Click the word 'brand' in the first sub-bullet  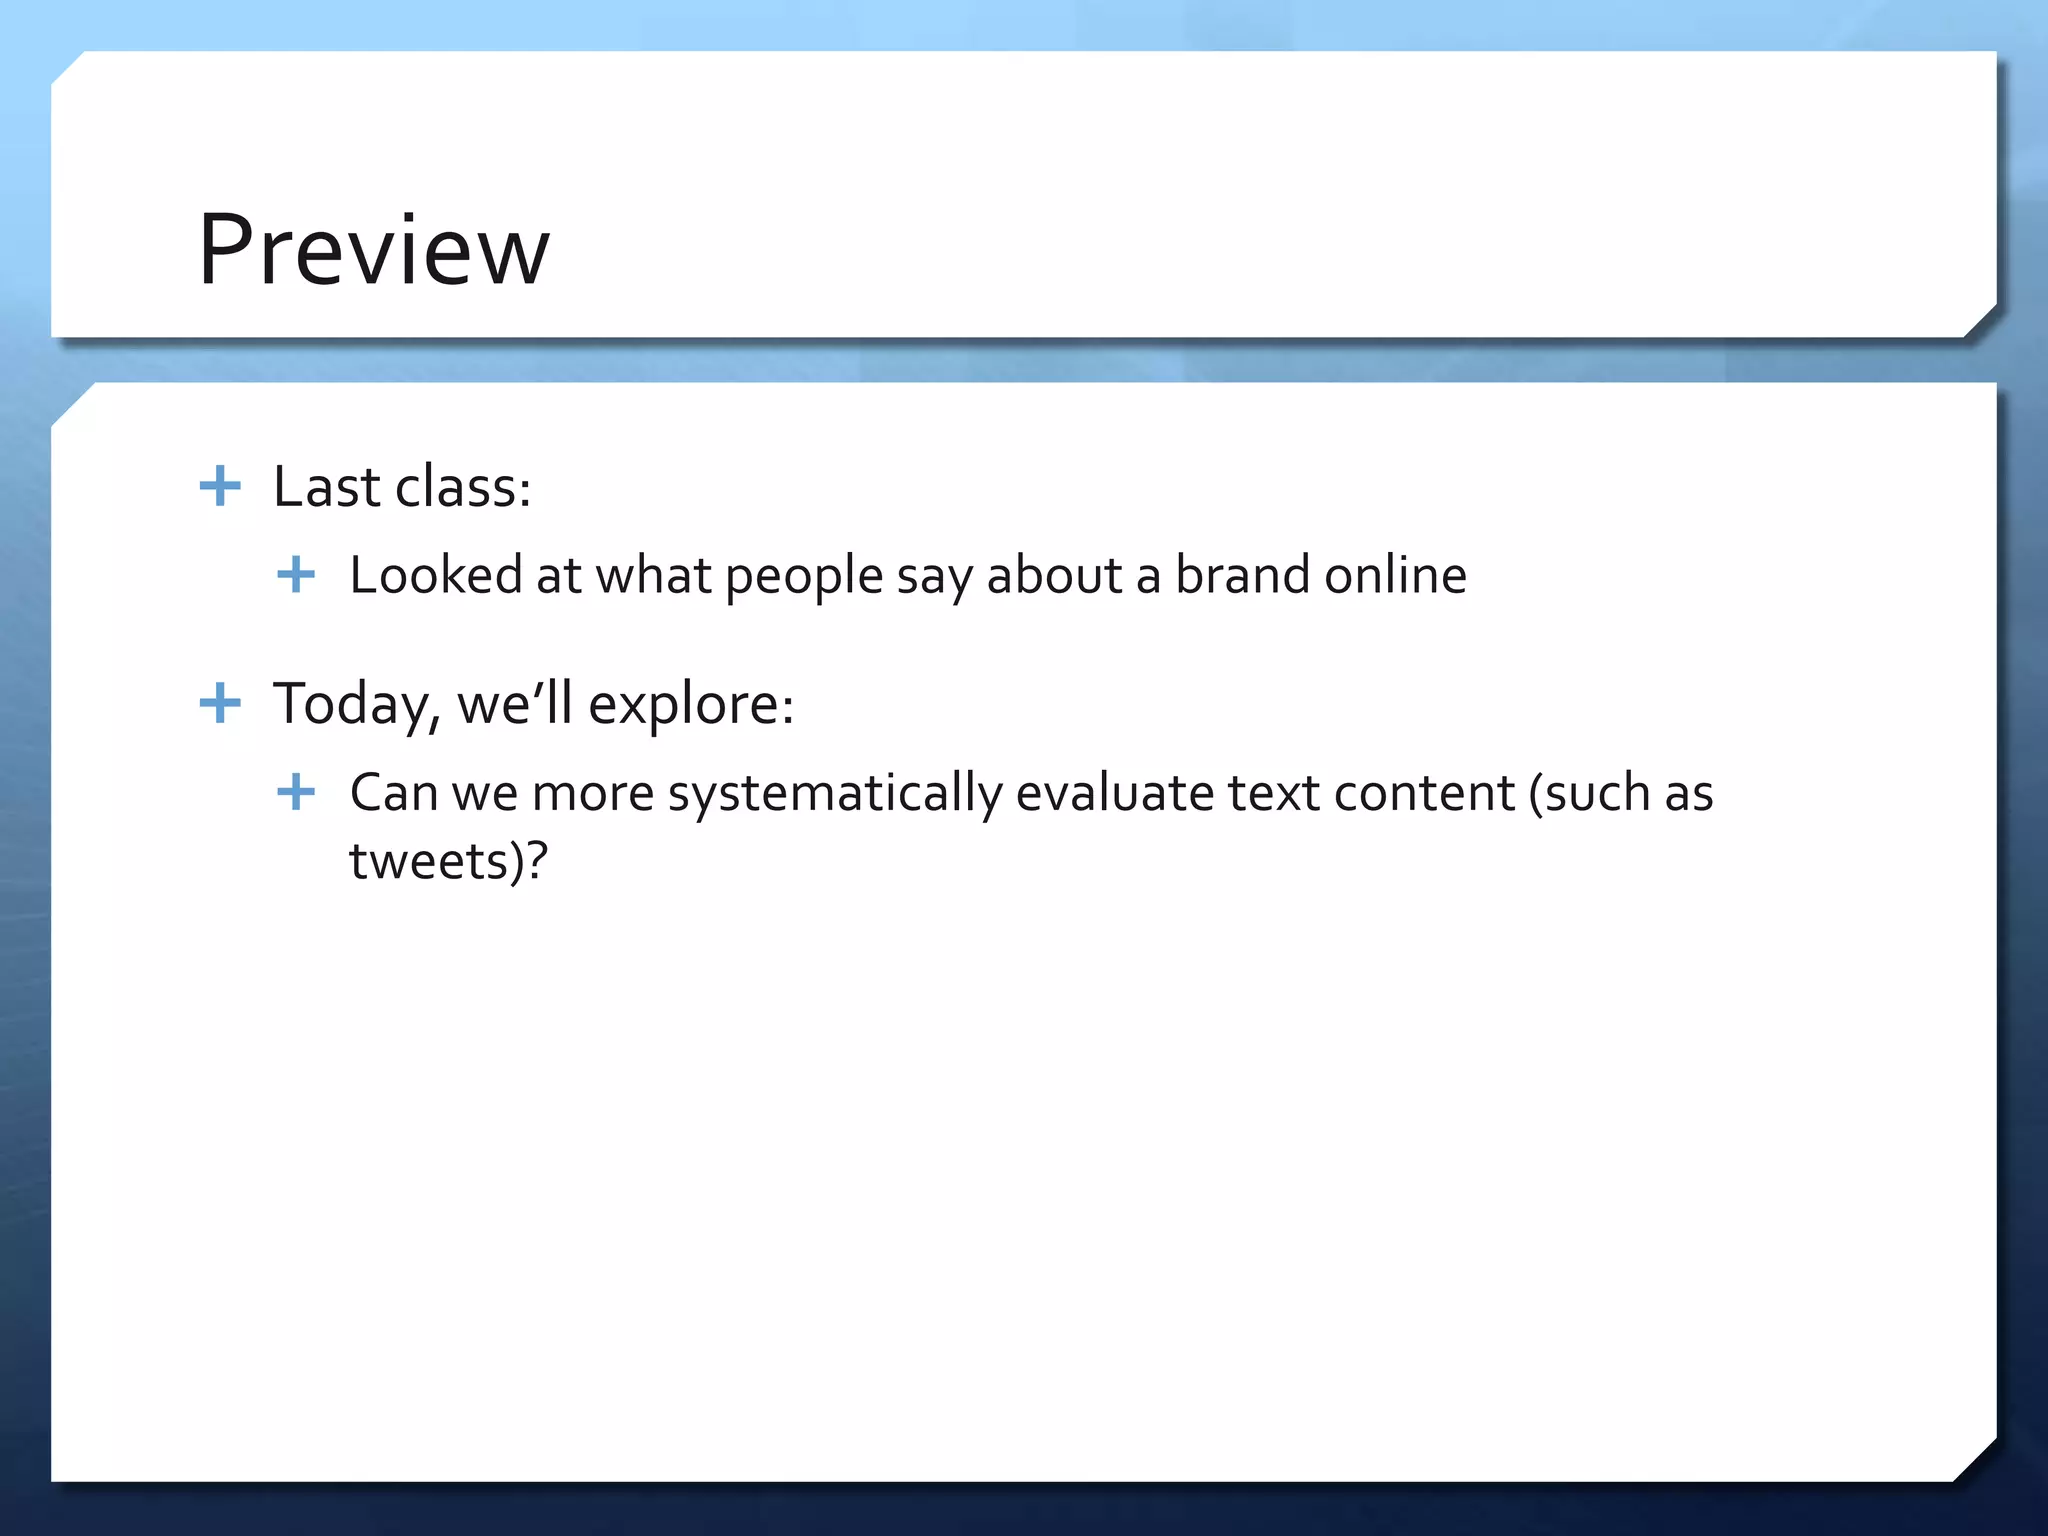[x=1242, y=575]
